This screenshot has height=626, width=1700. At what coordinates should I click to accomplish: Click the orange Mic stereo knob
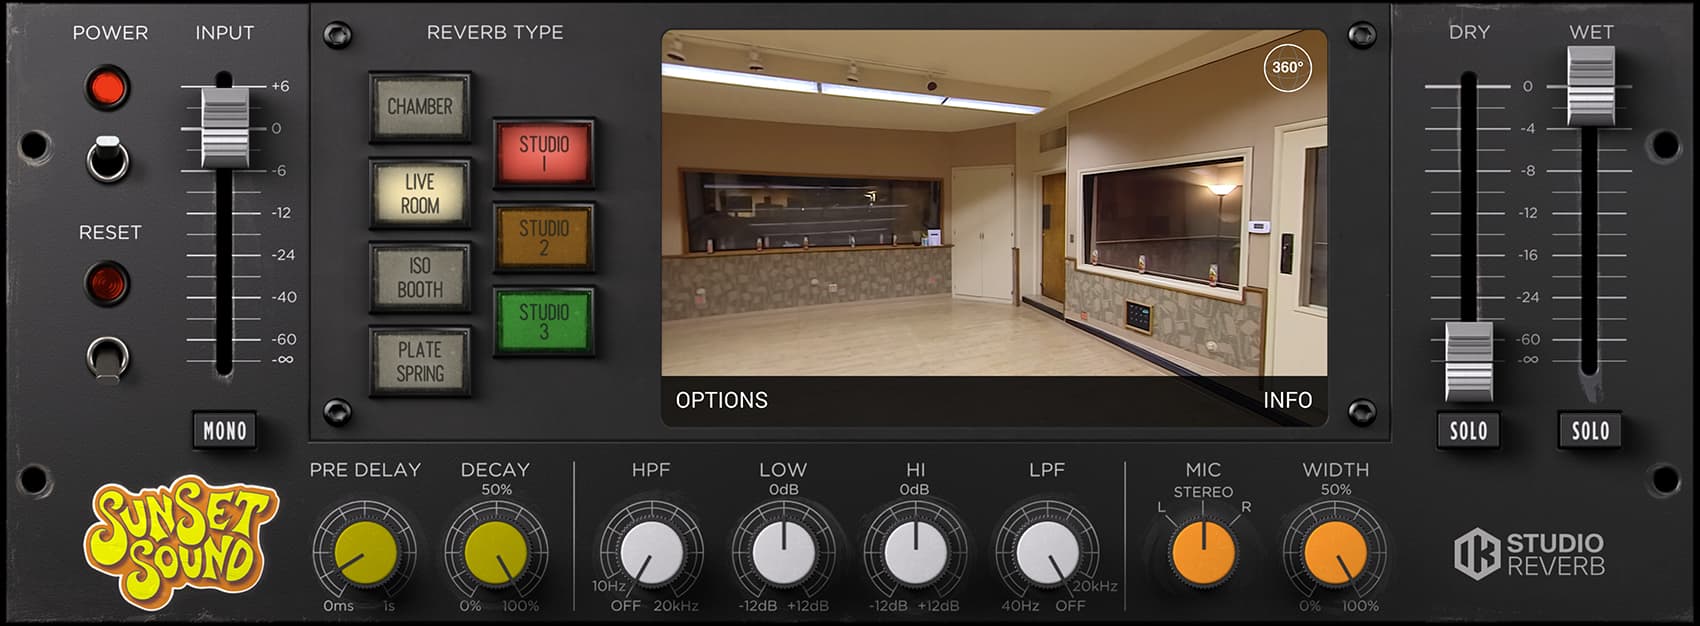point(1203,553)
